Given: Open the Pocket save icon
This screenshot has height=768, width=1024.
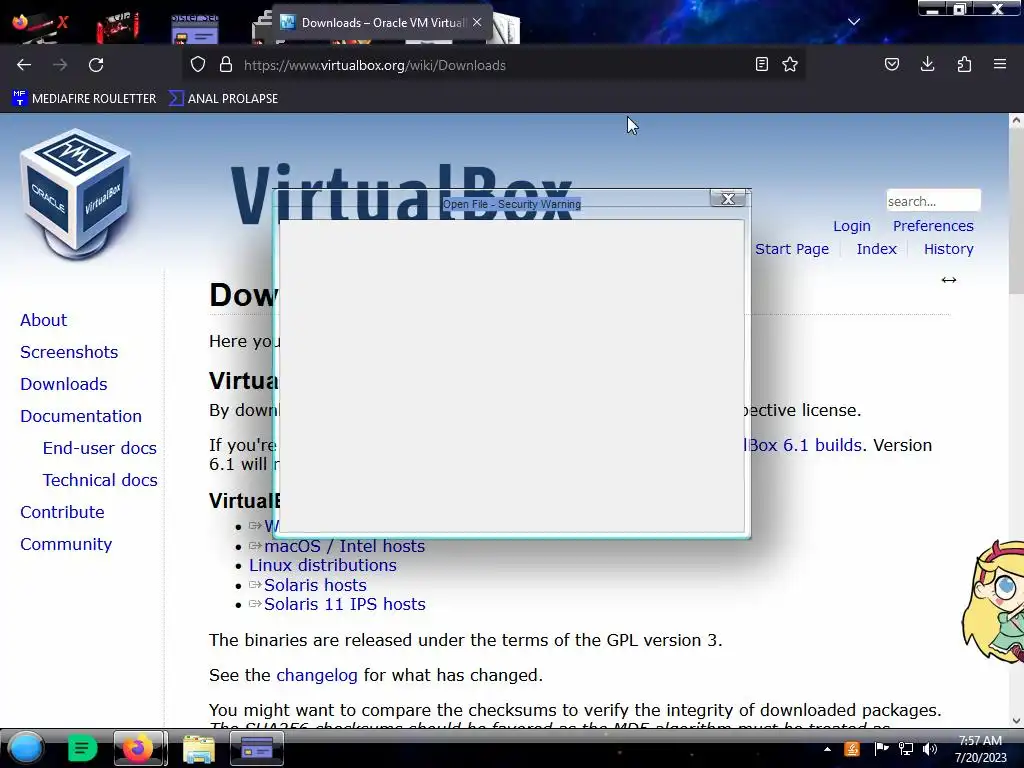Looking at the screenshot, I should click(892, 65).
